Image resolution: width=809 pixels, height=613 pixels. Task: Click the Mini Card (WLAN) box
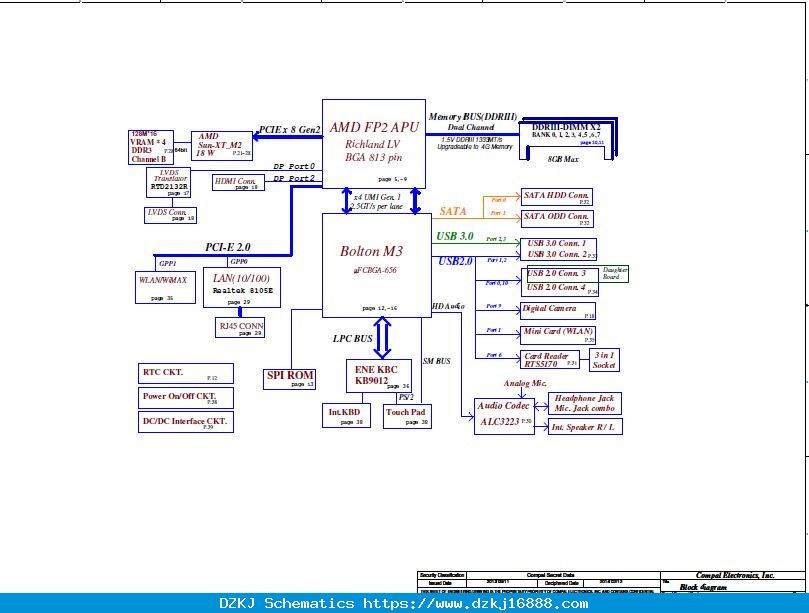tap(558, 334)
